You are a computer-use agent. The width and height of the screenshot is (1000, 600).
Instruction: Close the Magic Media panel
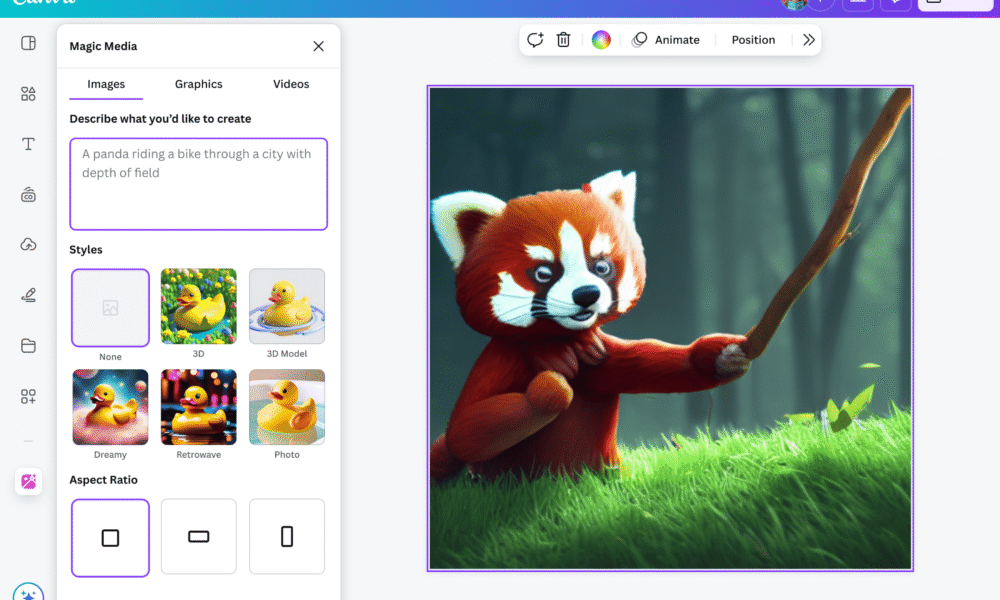click(318, 46)
